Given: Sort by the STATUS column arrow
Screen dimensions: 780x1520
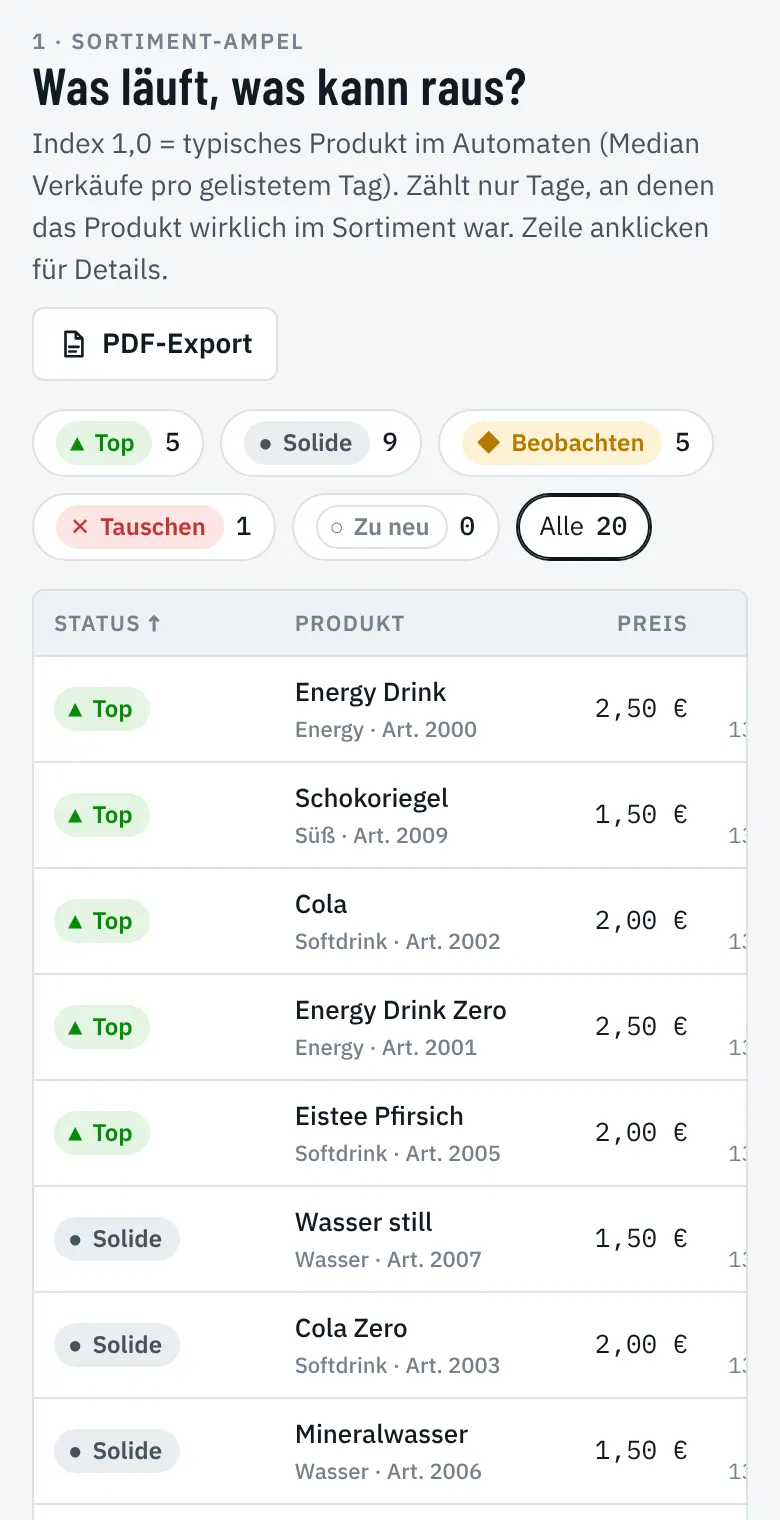Looking at the screenshot, I should tap(154, 624).
